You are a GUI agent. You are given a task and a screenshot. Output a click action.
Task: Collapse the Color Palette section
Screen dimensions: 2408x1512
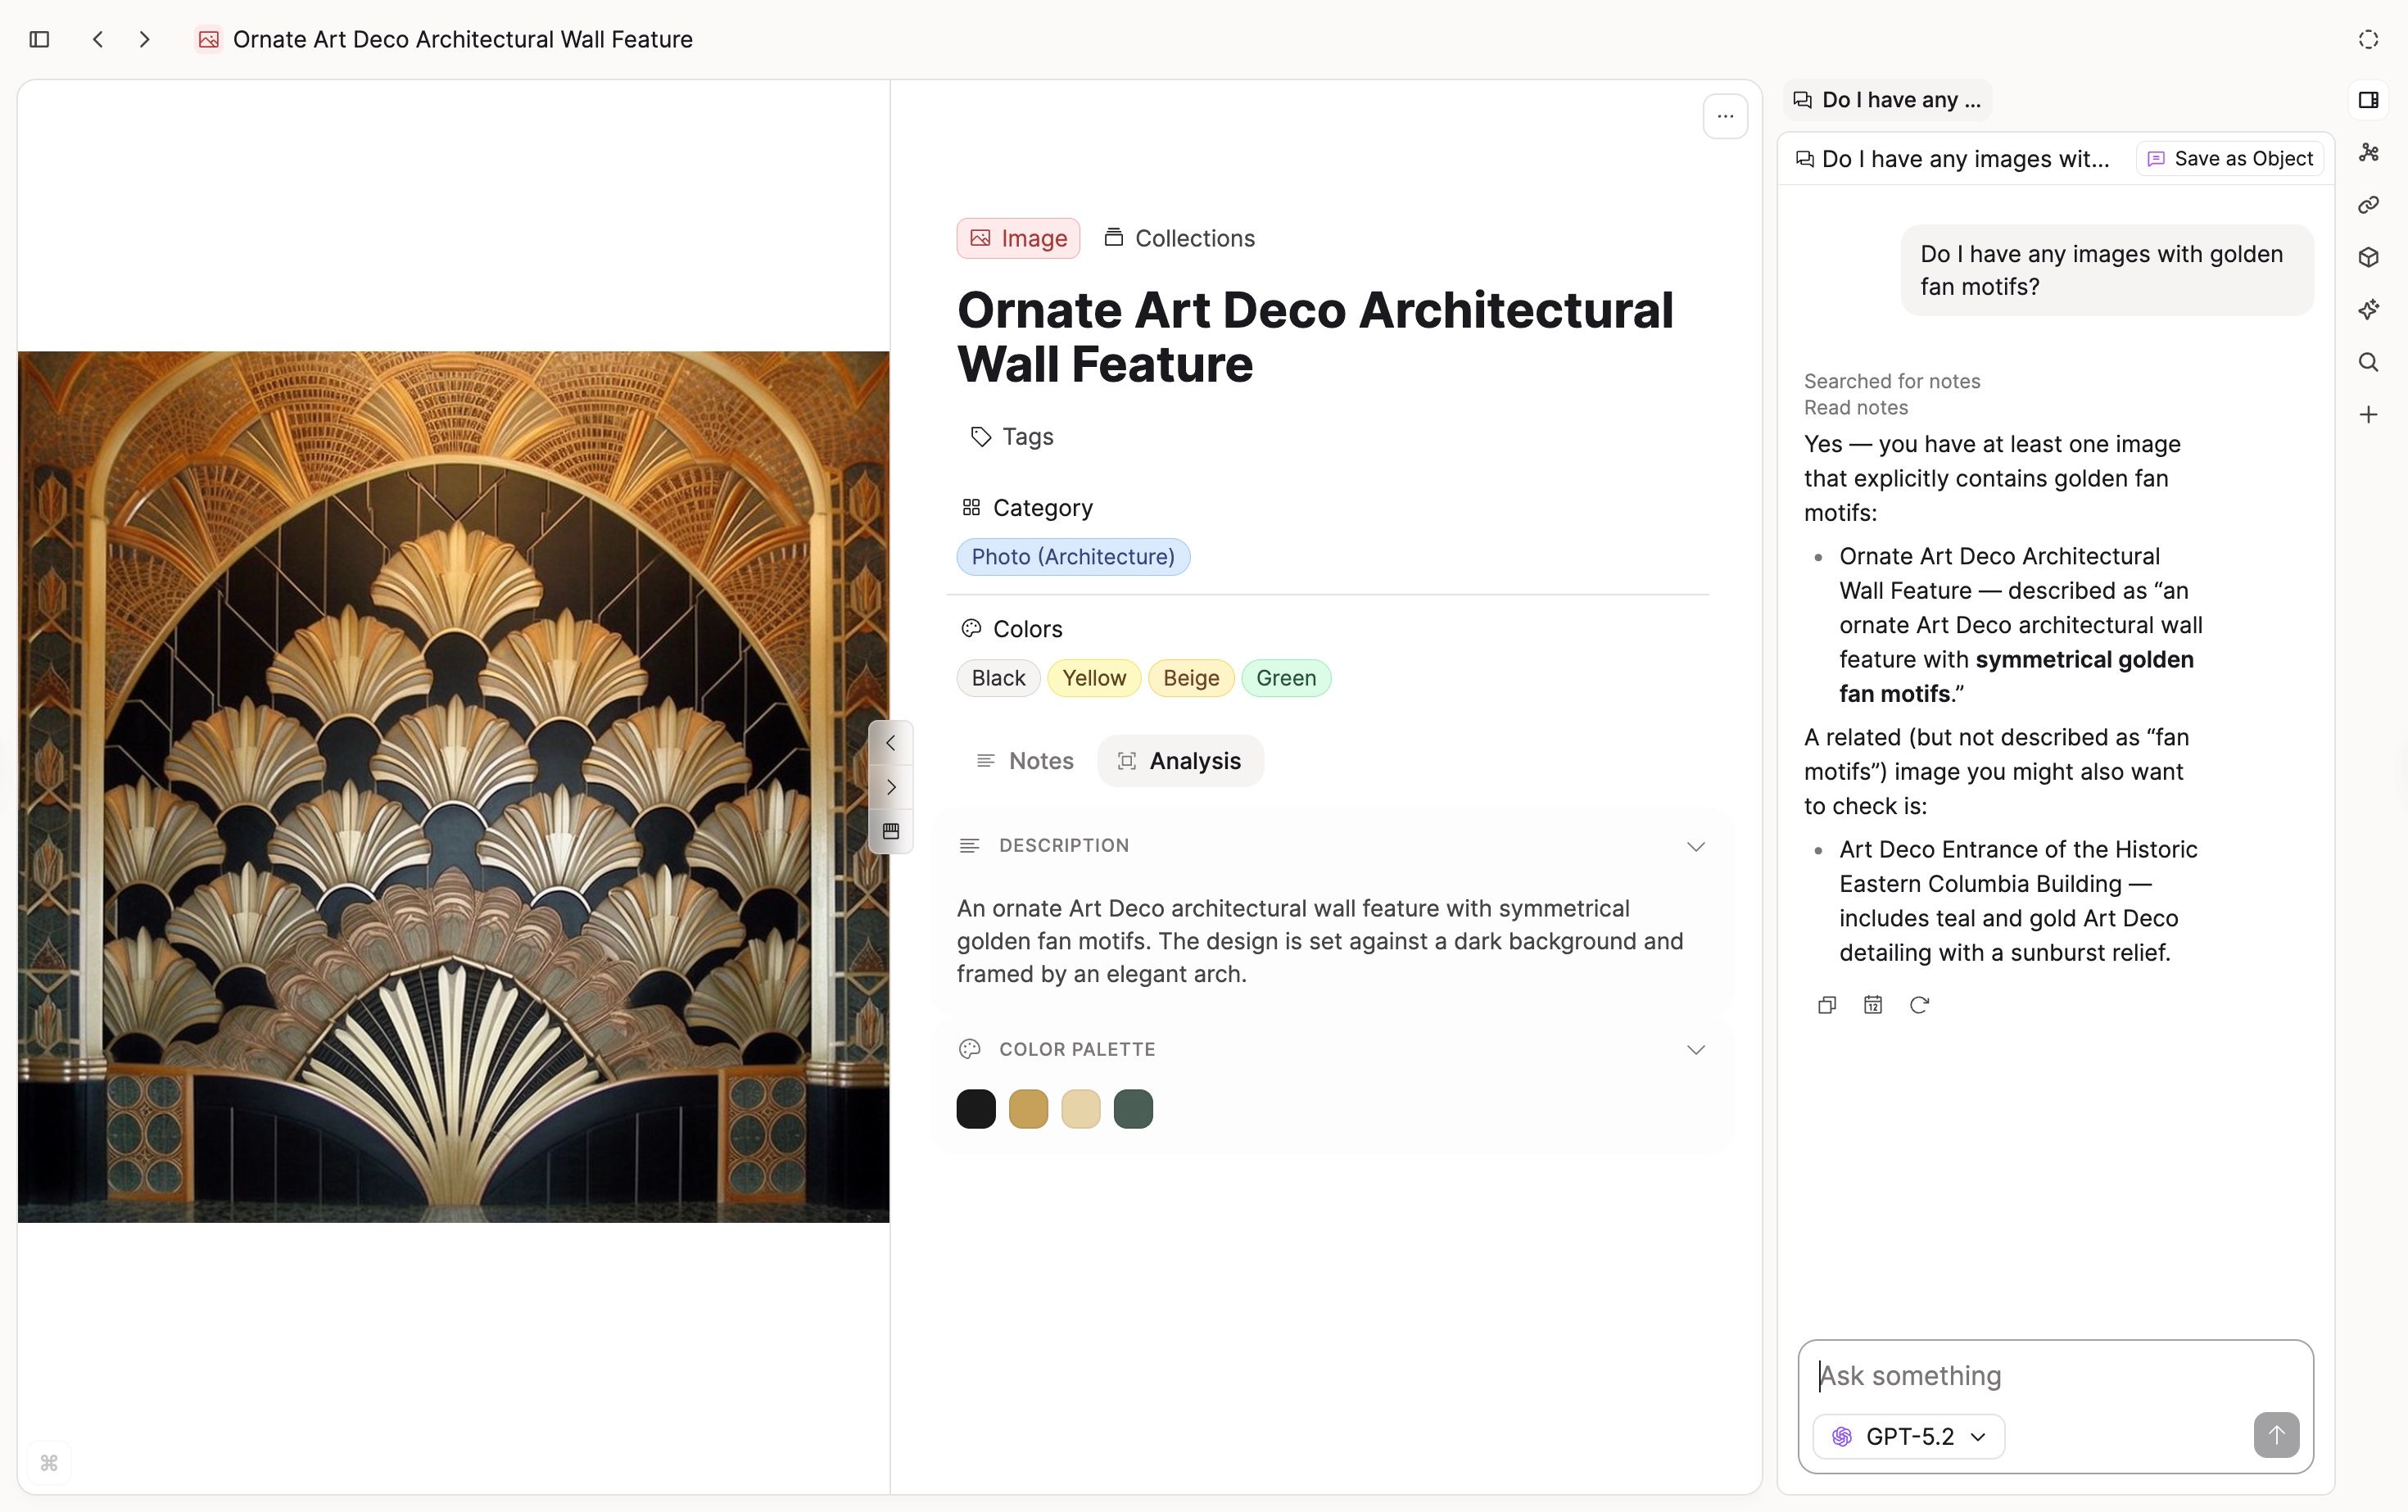point(1695,1050)
